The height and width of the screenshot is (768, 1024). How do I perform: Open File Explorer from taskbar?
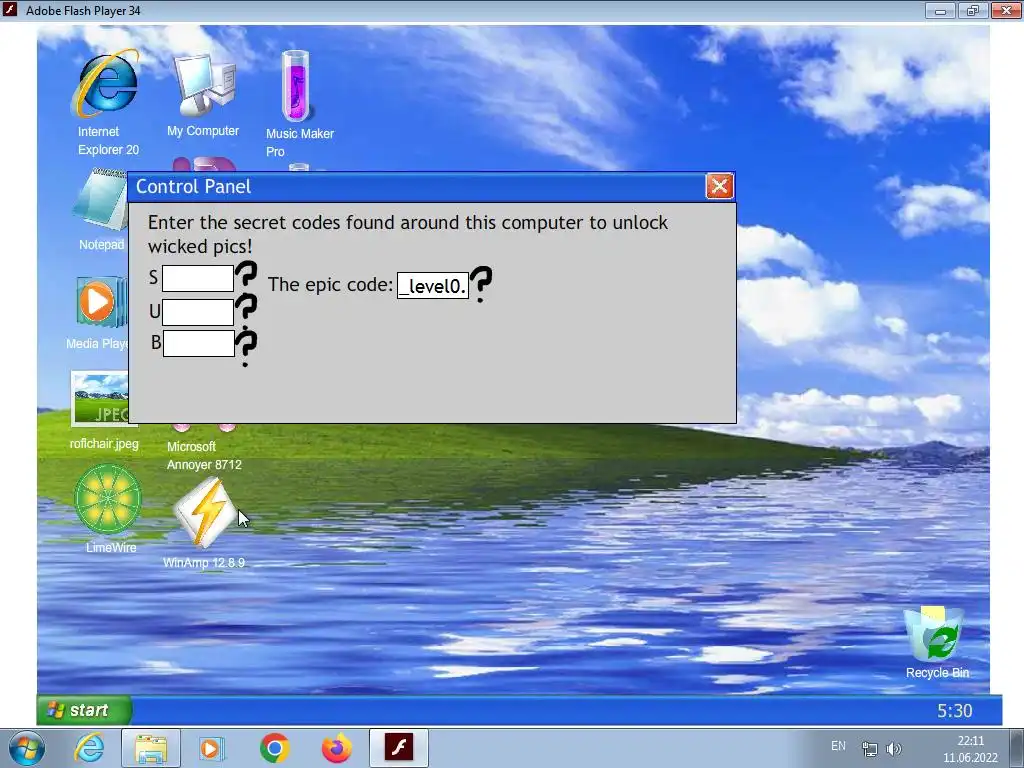151,748
